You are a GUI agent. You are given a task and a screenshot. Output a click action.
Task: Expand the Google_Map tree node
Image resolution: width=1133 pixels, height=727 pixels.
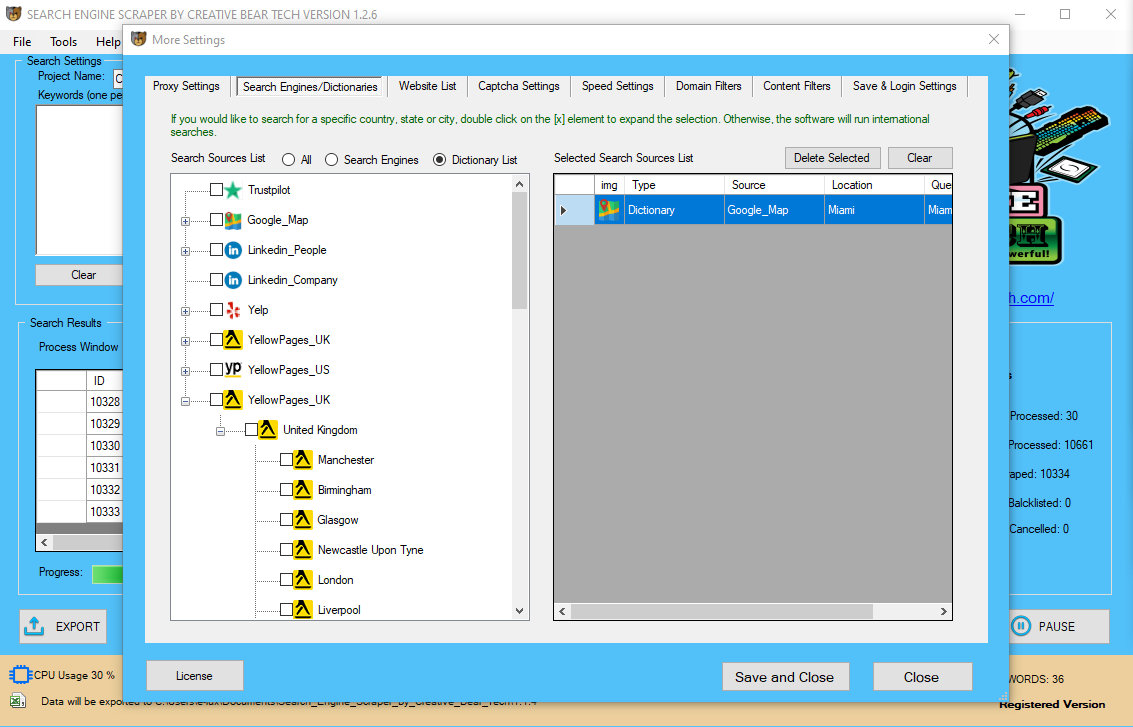[186, 221]
